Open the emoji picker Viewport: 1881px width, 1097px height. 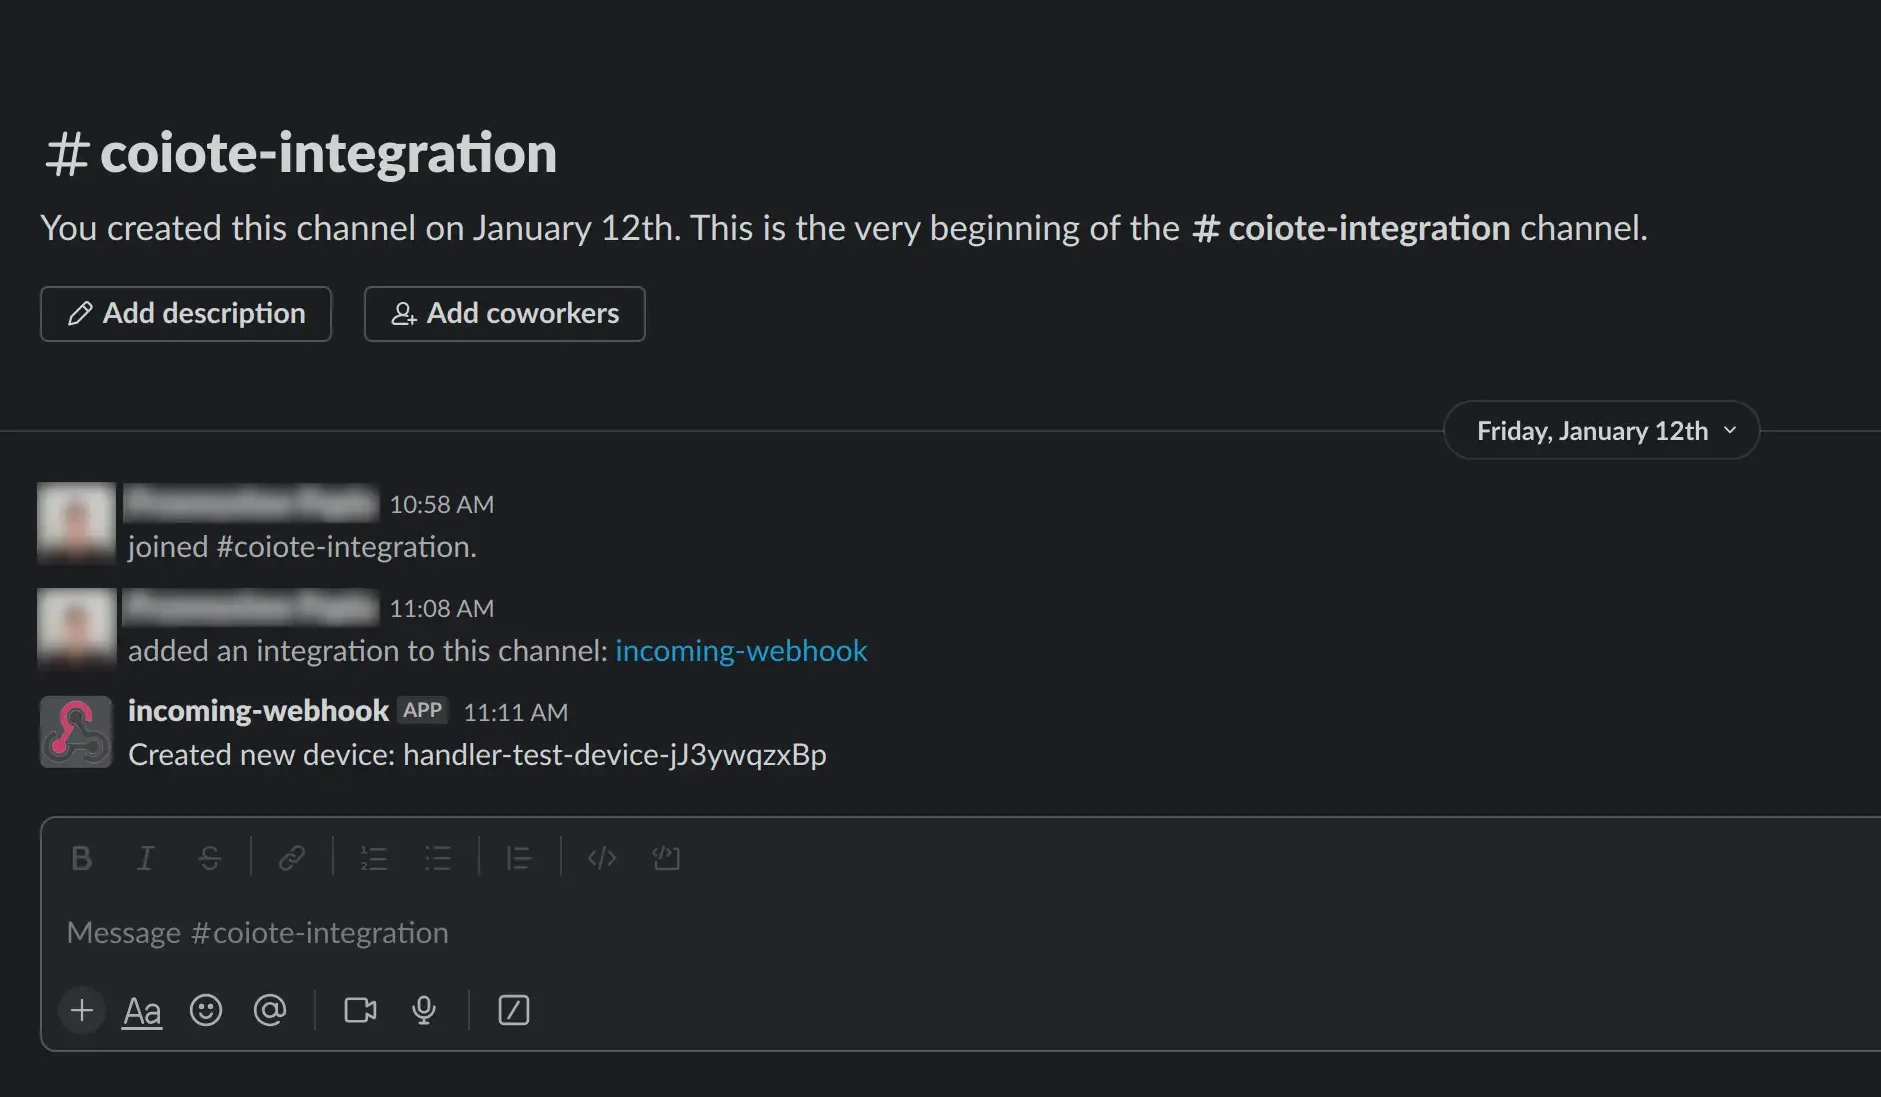(x=206, y=1010)
